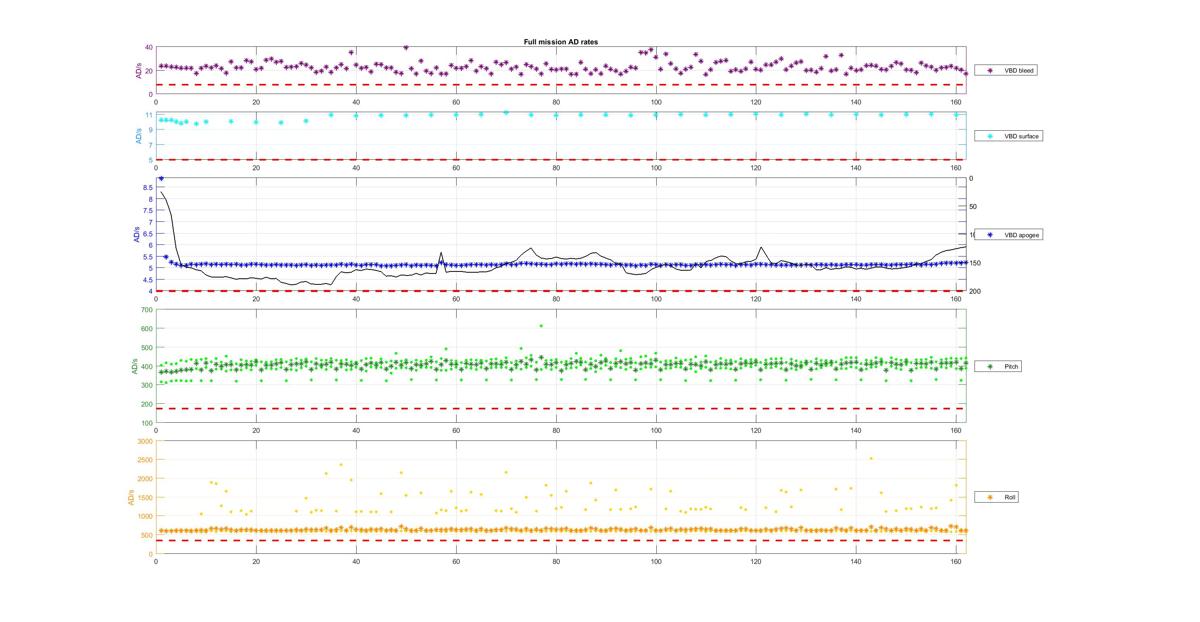
Task: Click the 50 tick on the right depth axis
Action: coord(973,207)
